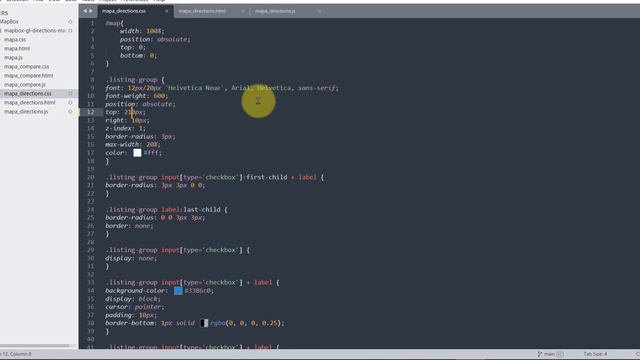Viewport: 640px width, 360px height.
Task: Click status badge beside mapa_directions.css in sidebar
Action: [70, 93]
